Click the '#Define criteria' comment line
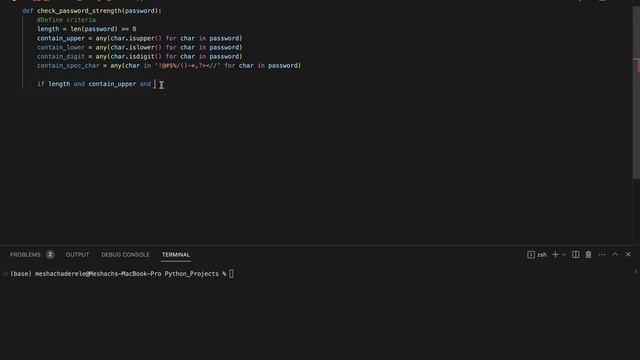The image size is (640, 360). [67, 20]
